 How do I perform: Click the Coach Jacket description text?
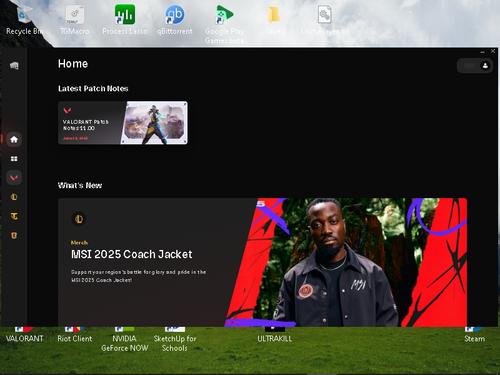pyautogui.click(x=138, y=276)
